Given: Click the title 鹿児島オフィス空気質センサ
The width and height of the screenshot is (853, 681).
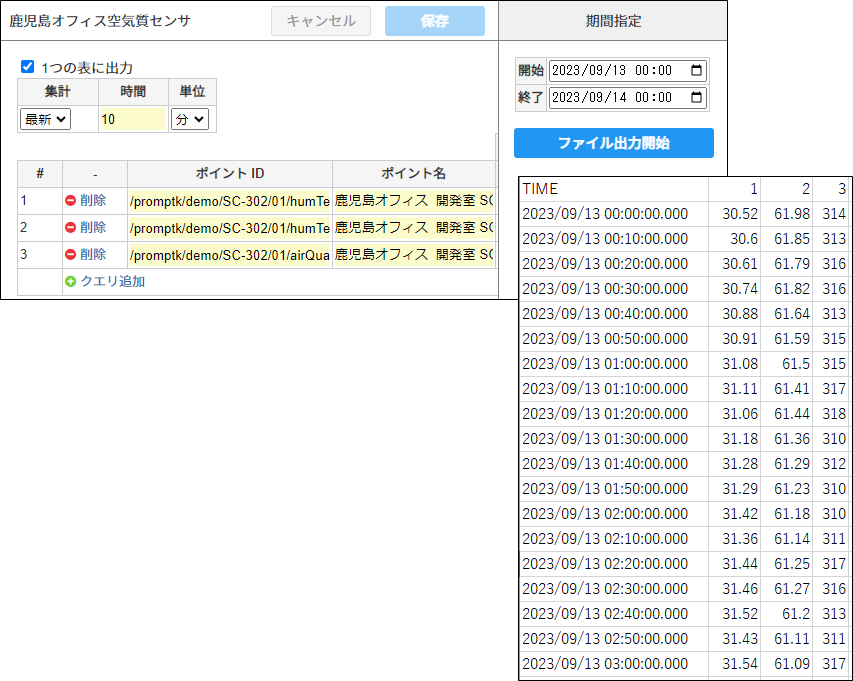Looking at the screenshot, I should [100, 21].
